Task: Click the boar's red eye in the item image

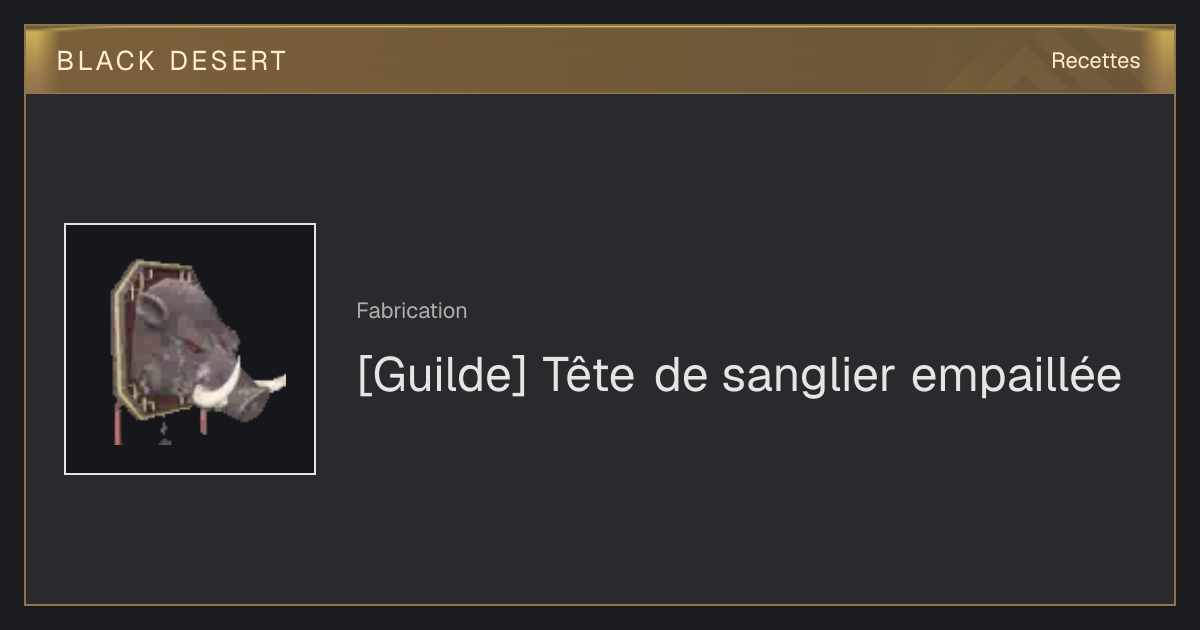Action: (194, 345)
